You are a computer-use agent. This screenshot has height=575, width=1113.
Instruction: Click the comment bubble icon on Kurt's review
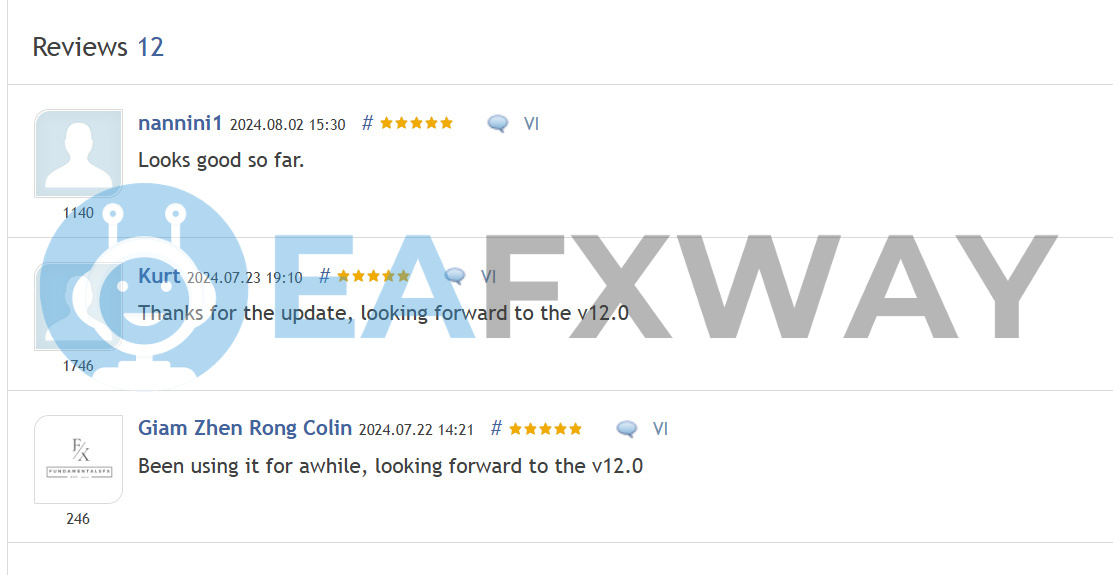[454, 277]
